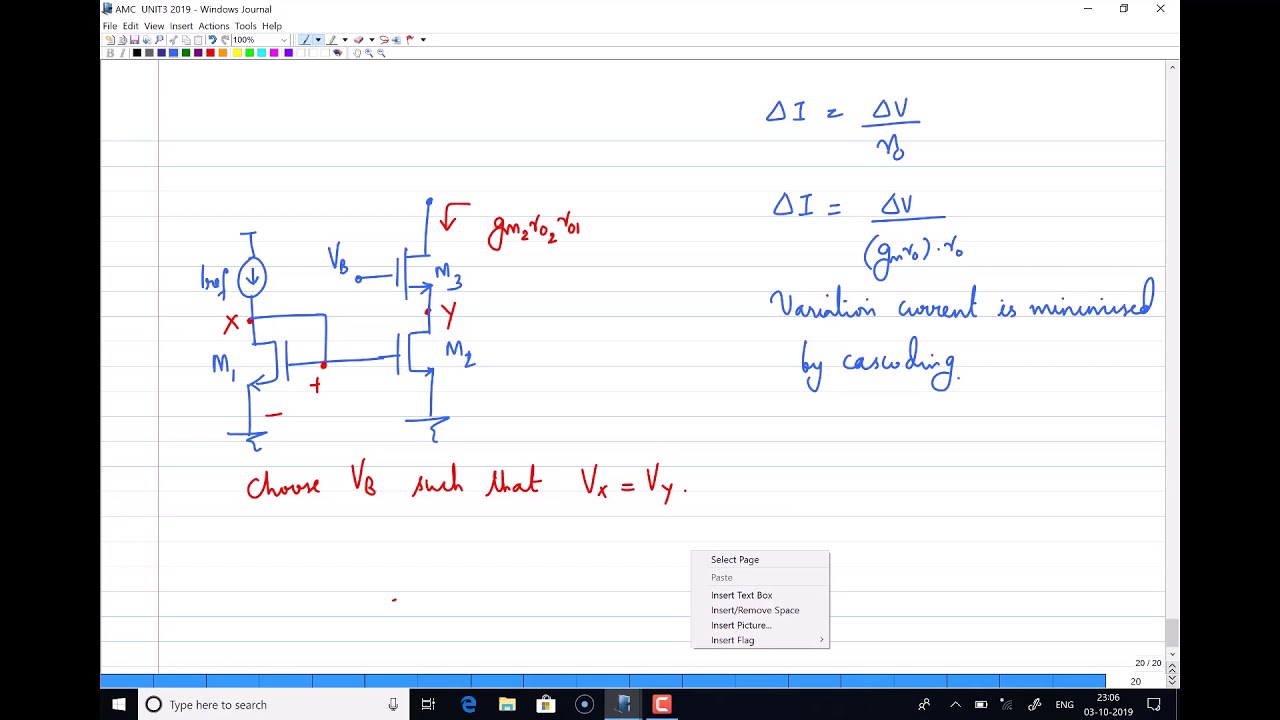
Task: Click the zoom out magnifier icon
Action: click(381, 53)
